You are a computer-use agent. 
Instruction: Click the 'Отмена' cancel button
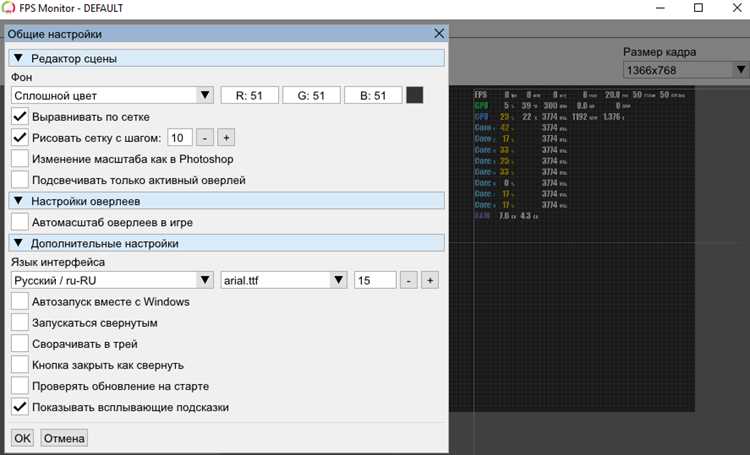point(64,438)
